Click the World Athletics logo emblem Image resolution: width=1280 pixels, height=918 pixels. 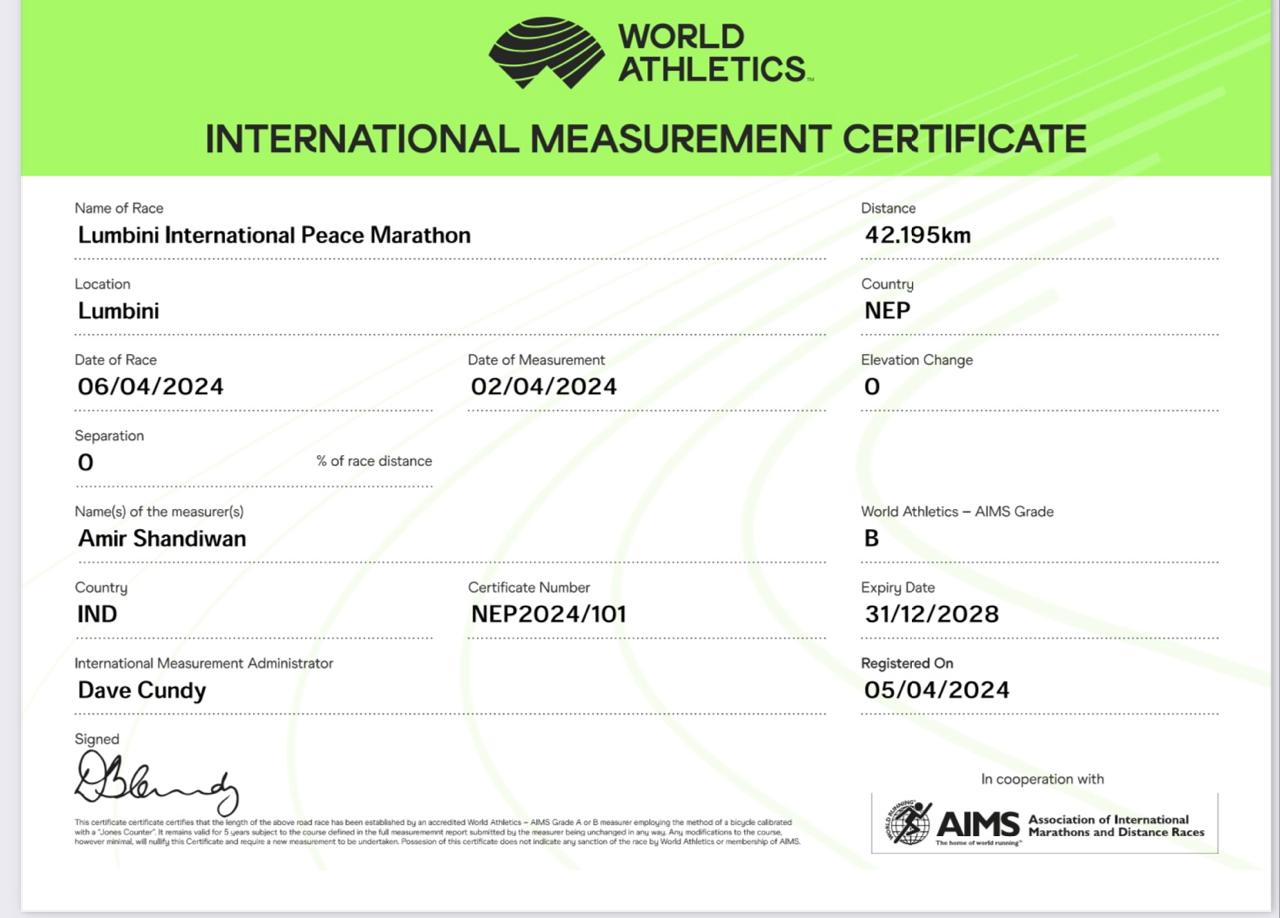pos(546,53)
